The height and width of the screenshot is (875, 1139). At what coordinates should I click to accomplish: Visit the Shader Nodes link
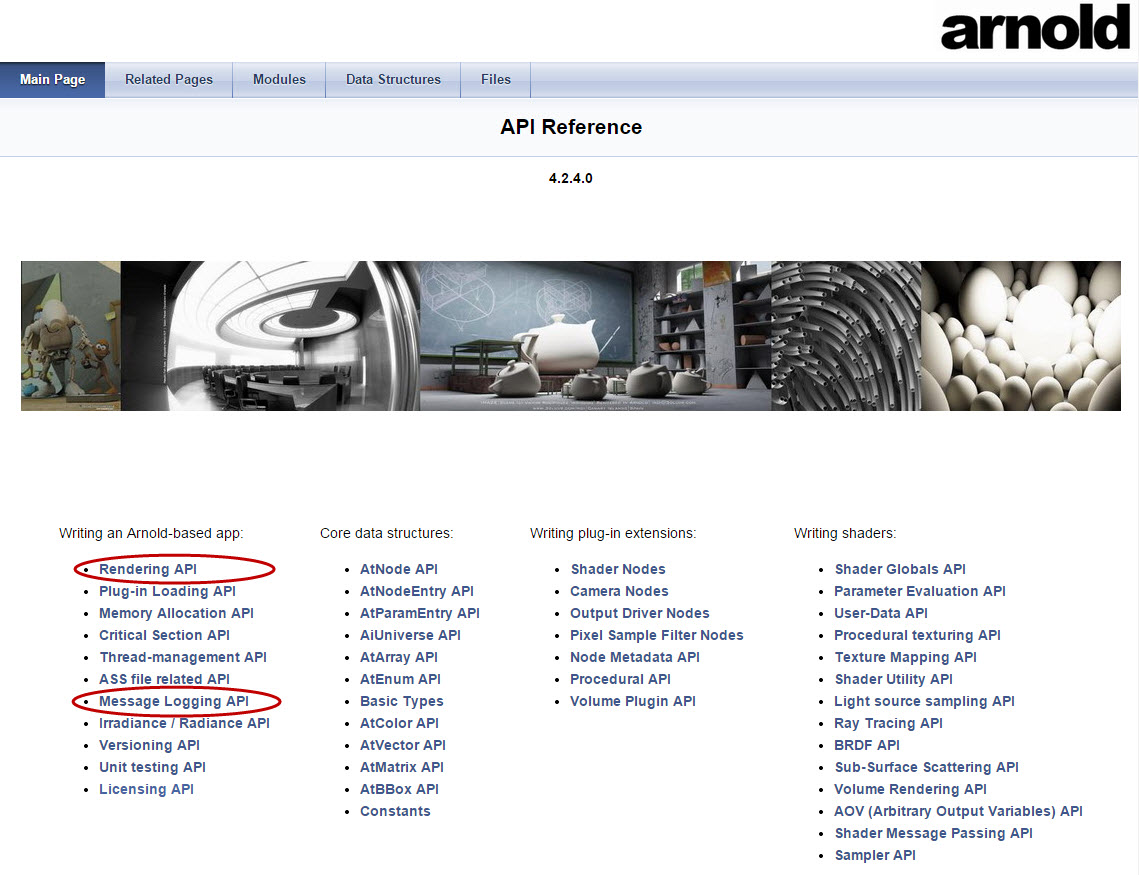tap(617, 569)
